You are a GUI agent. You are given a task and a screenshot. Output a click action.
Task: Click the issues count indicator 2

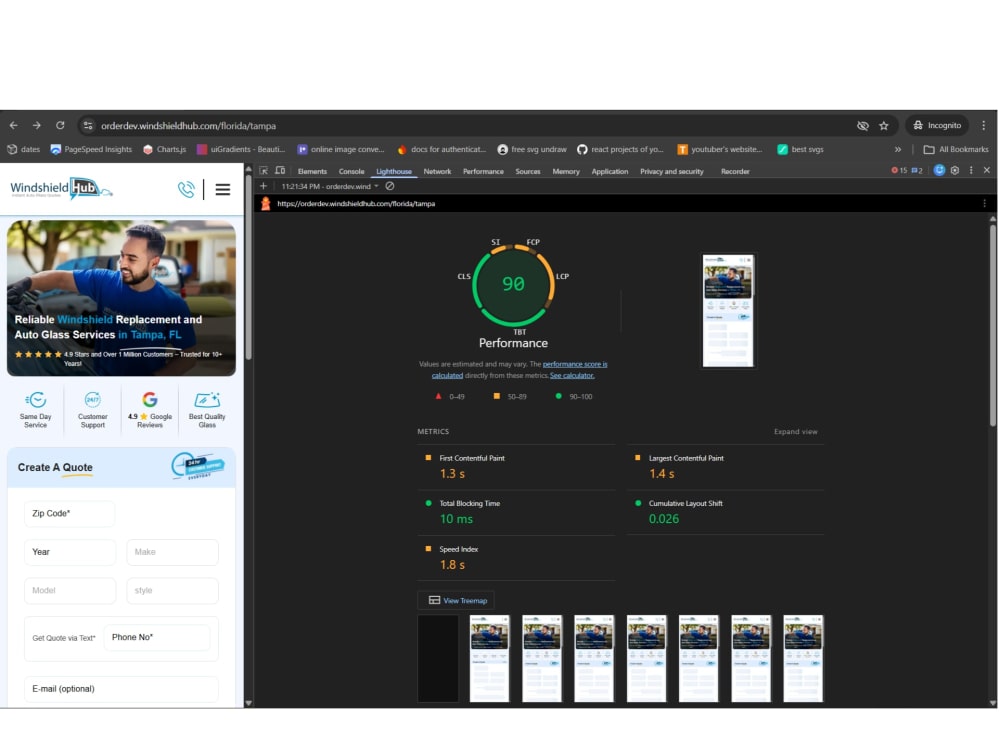917,170
